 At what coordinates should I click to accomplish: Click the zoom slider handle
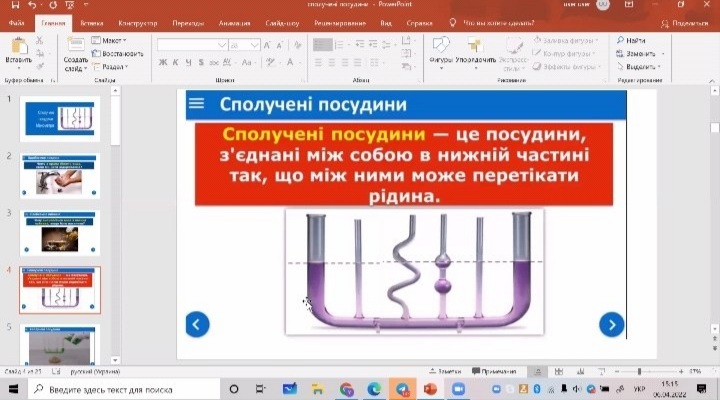tap(639, 371)
